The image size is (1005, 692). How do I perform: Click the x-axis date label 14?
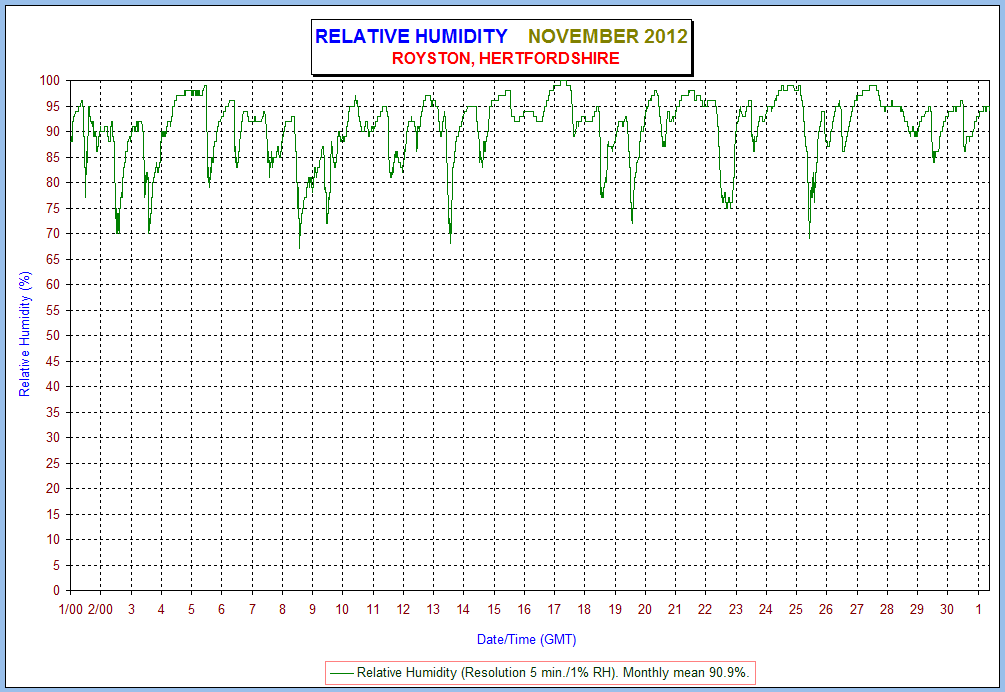463,609
